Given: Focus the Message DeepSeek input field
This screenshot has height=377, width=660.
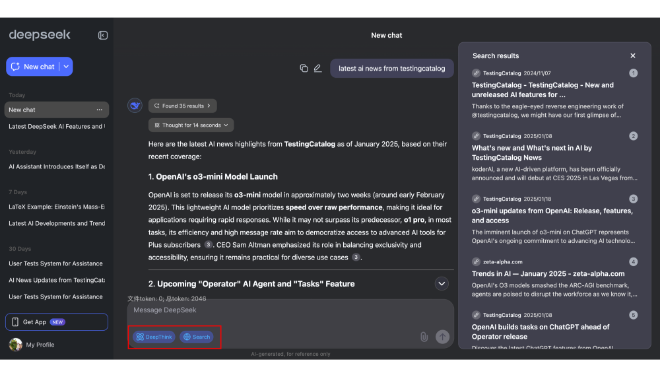Looking at the screenshot, I should (290, 311).
